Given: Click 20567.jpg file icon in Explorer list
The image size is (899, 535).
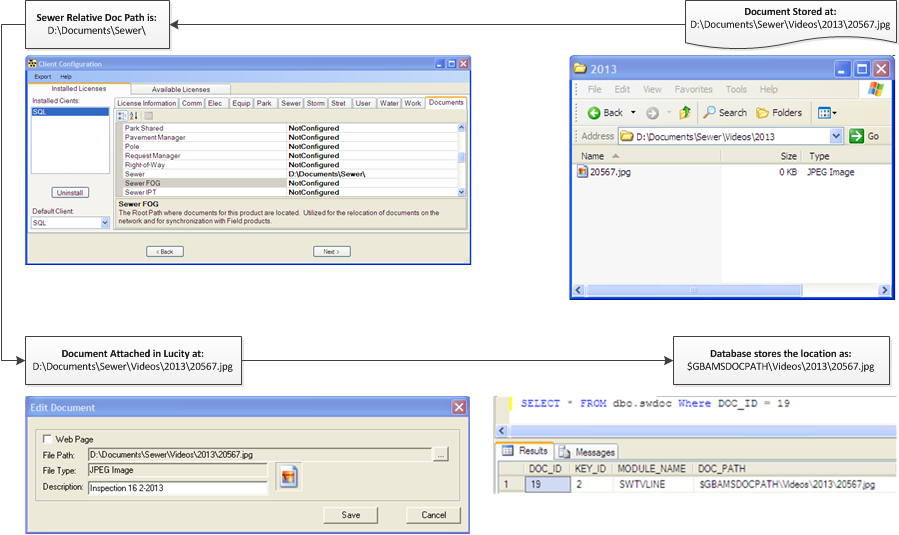Looking at the screenshot, I should pos(583,171).
